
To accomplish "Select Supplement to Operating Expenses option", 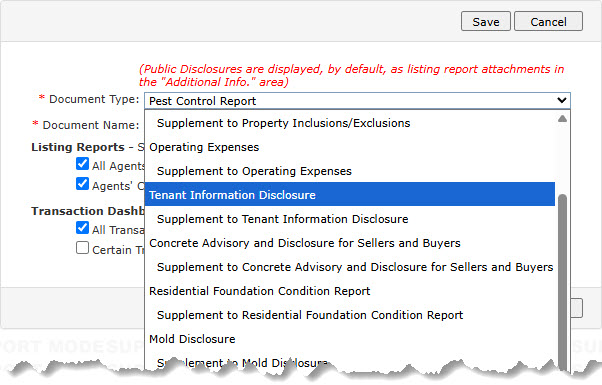I will coord(350,171).
